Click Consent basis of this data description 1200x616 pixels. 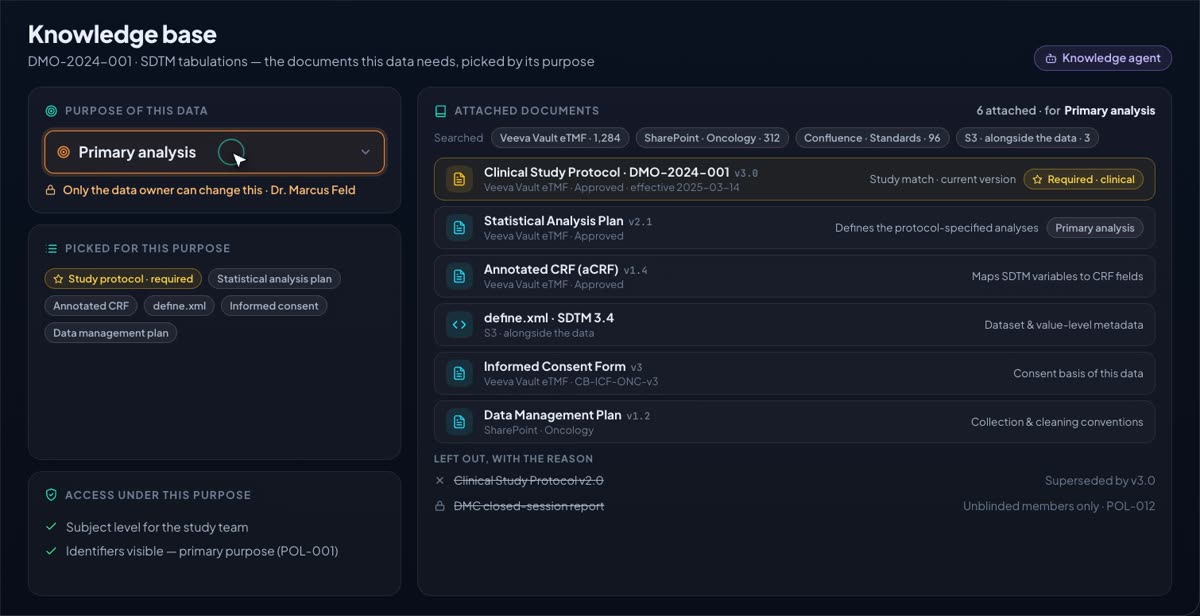click(x=1078, y=373)
